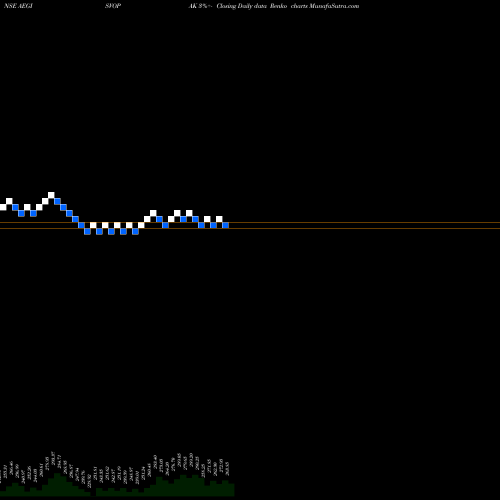Image resolution: width=500 pixels, height=500 pixels.
Task: Click the MunafaSutra.com text in the header
Action: point(334,6)
